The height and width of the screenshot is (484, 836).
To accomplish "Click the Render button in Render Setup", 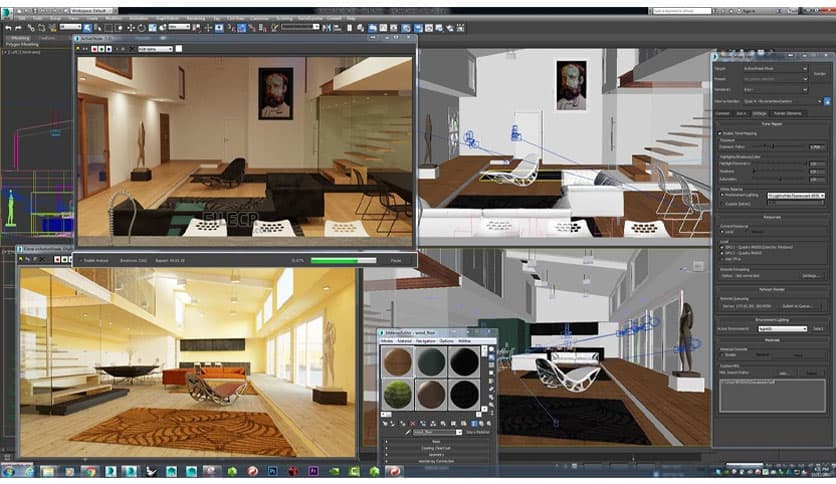I will click(x=819, y=74).
